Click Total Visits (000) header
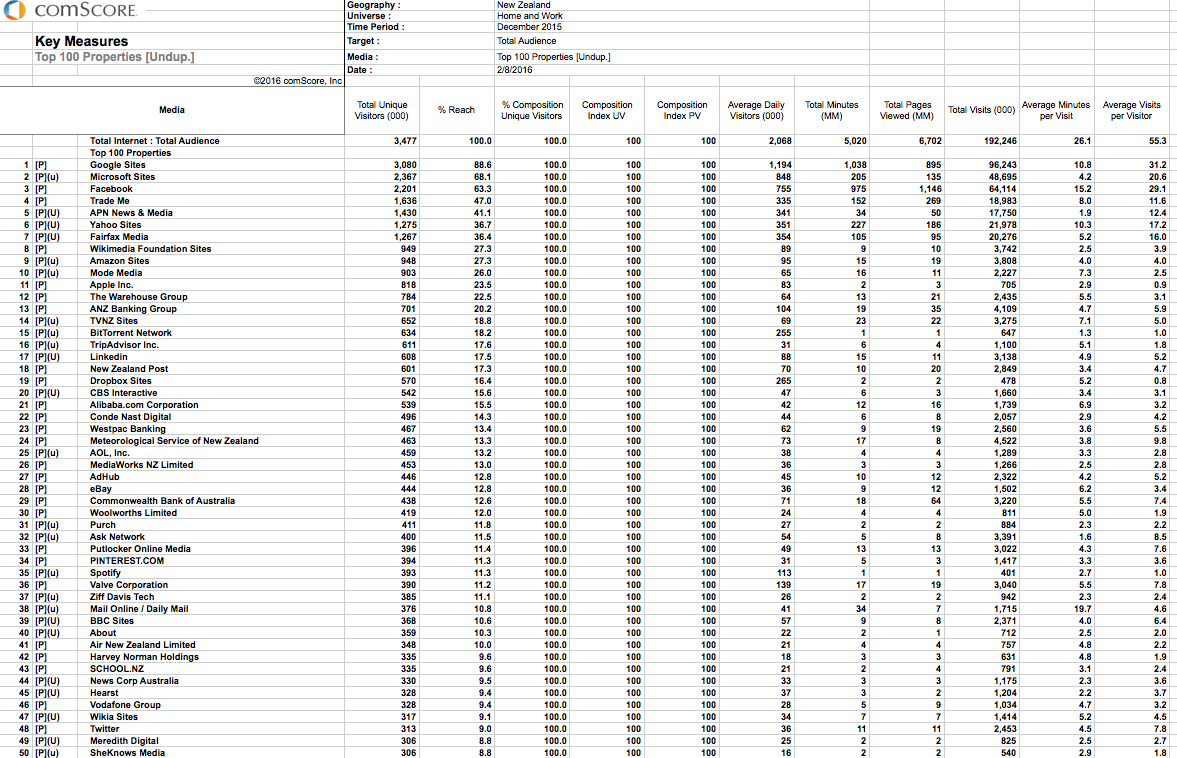The image size is (1177, 758). tap(982, 110)
